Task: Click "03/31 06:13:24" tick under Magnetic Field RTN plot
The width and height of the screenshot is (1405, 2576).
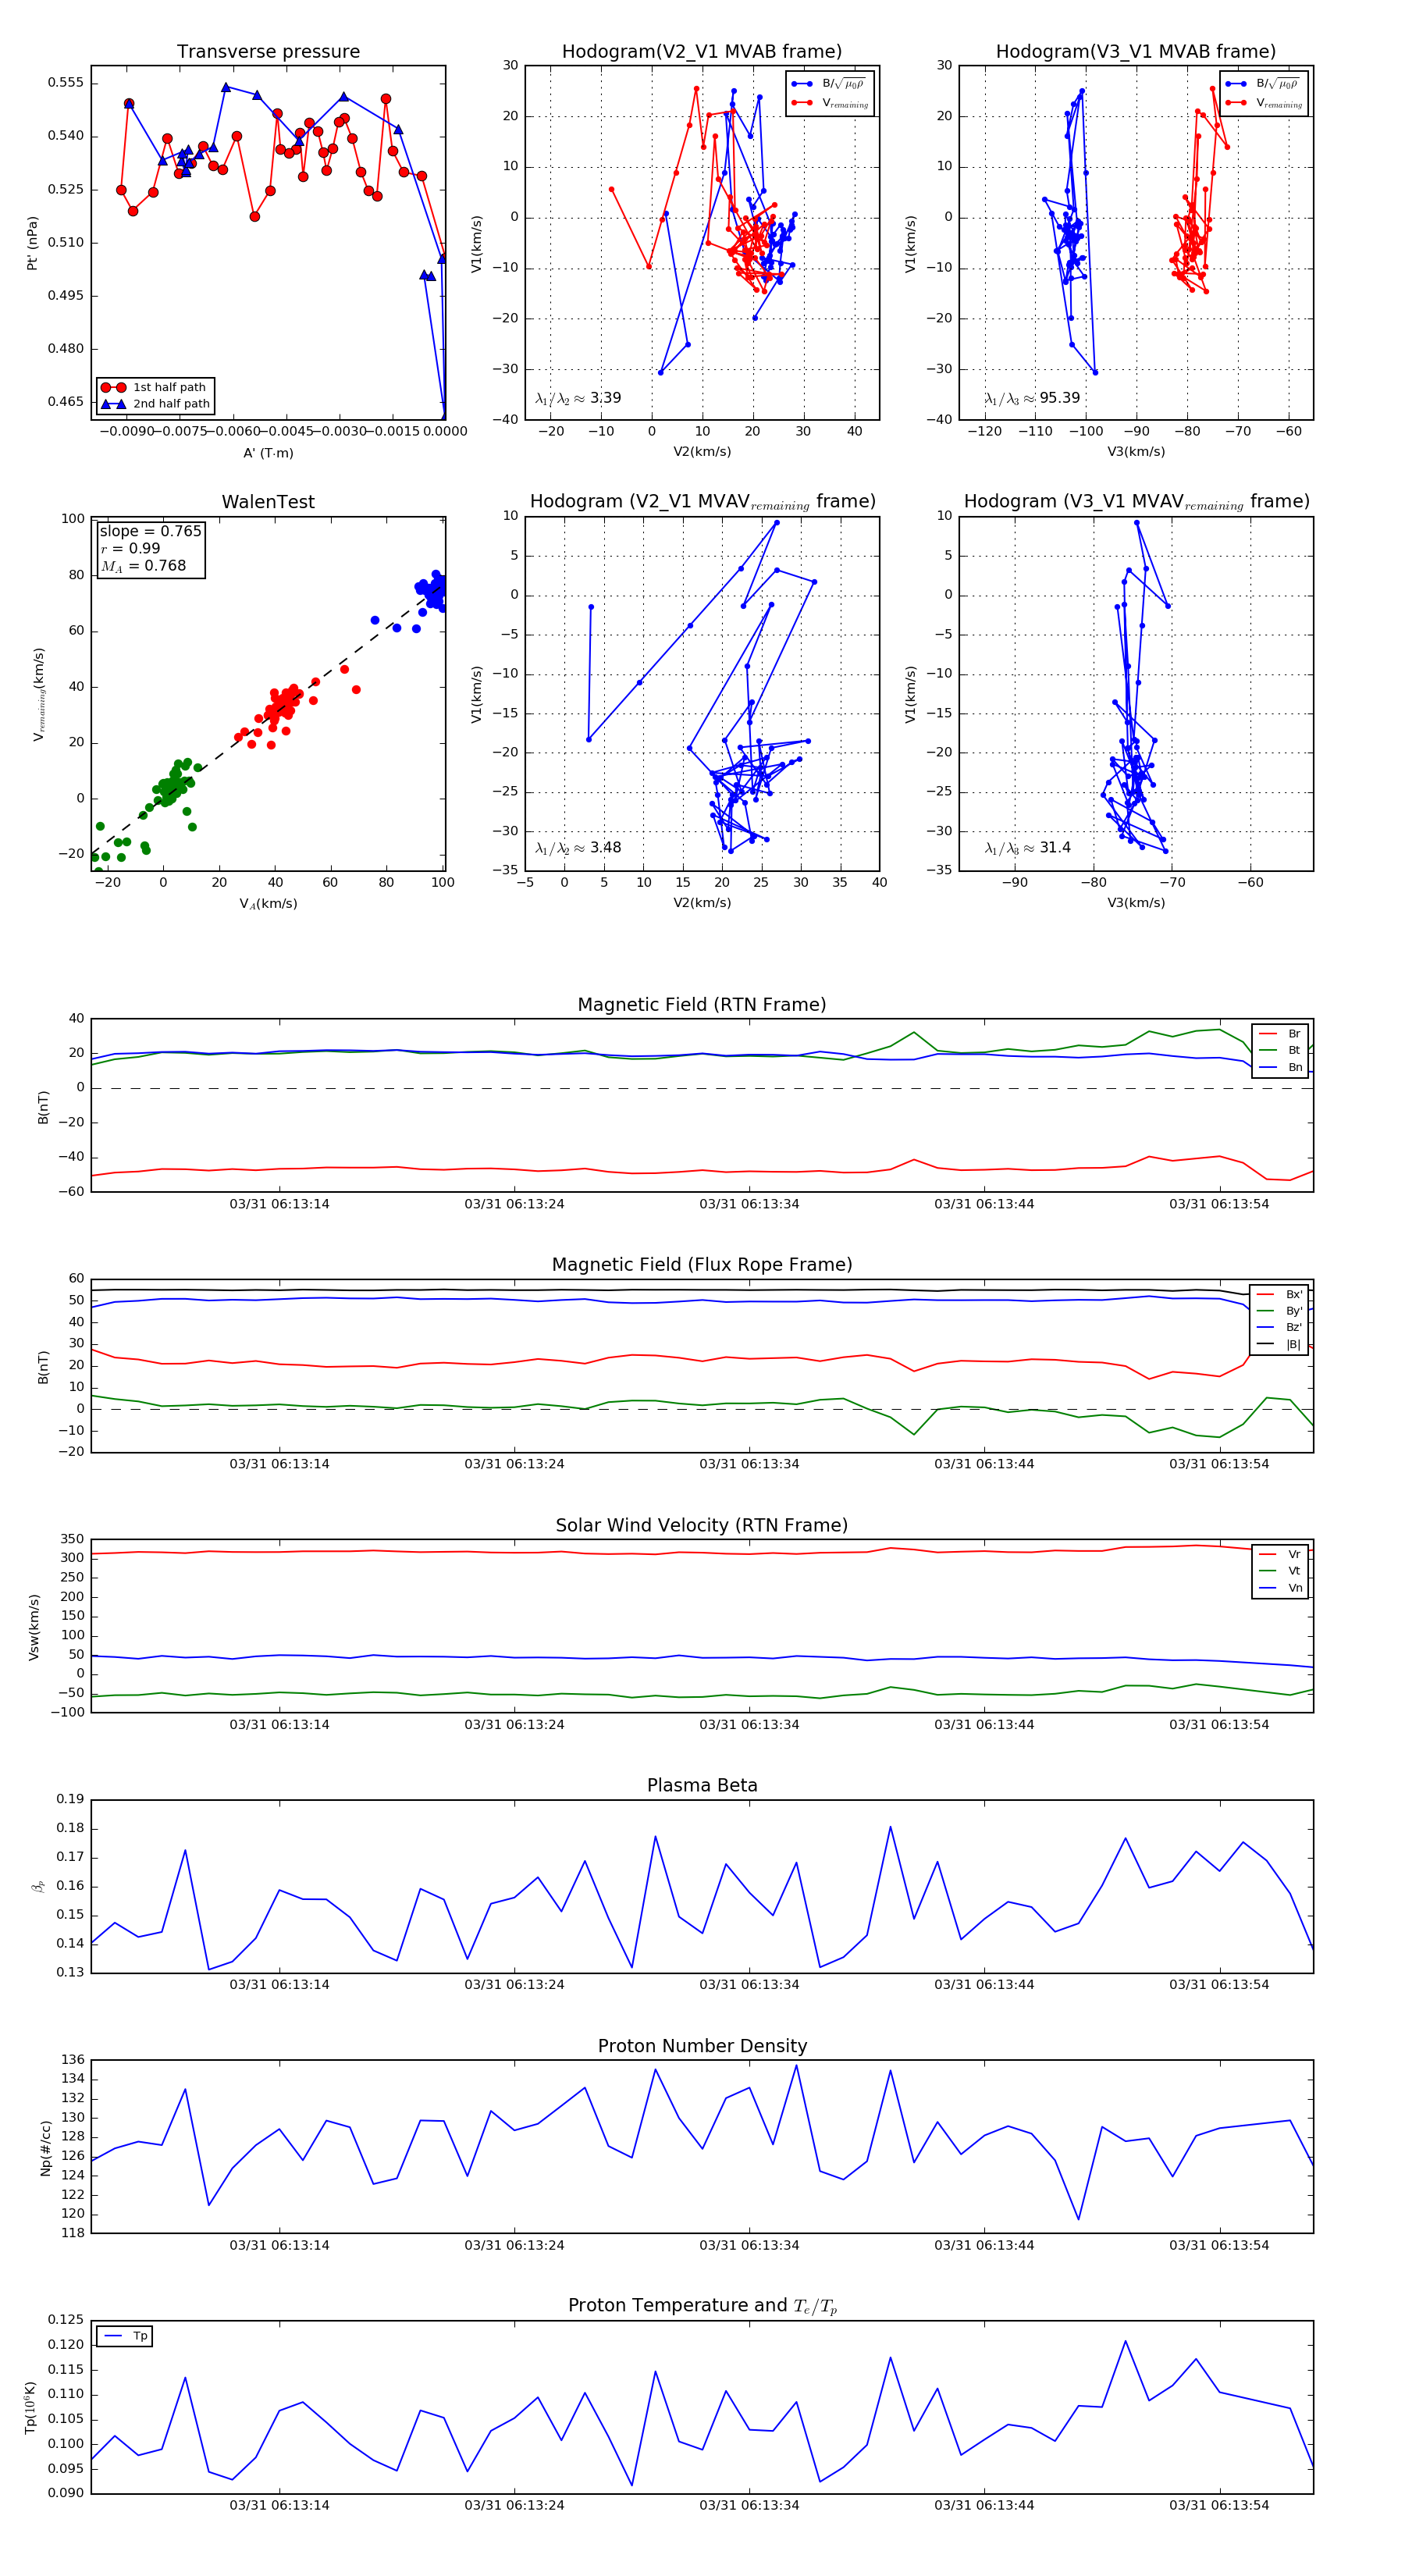Action: 514,1204
